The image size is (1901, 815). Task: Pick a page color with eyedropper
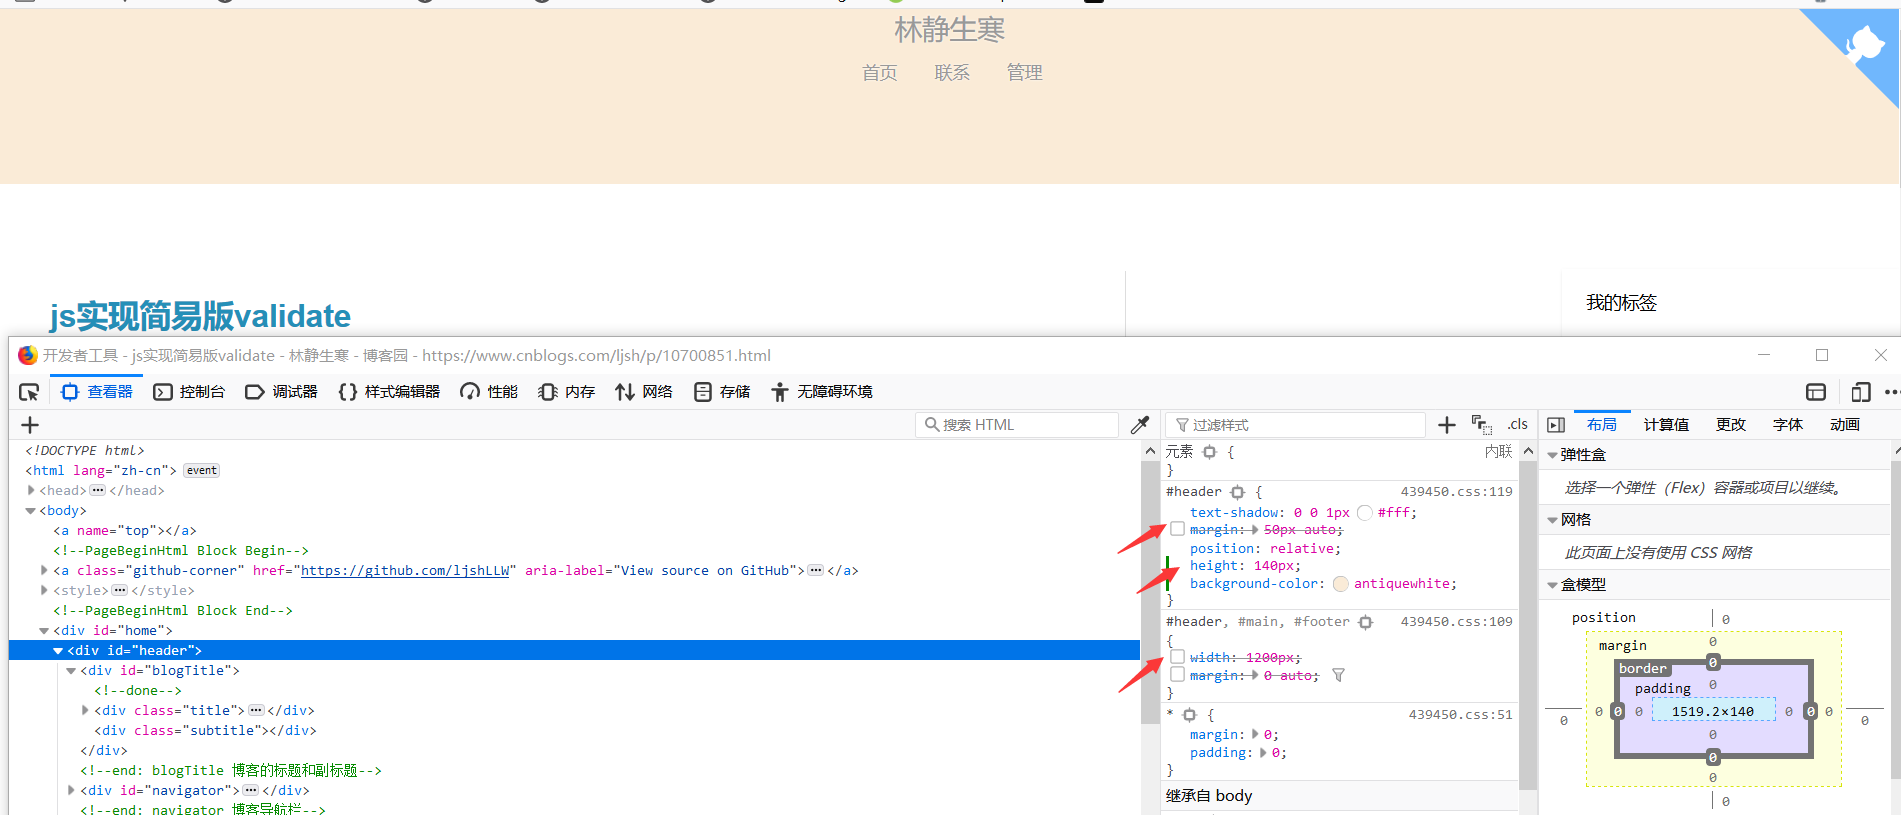(x=1139, y=425)
